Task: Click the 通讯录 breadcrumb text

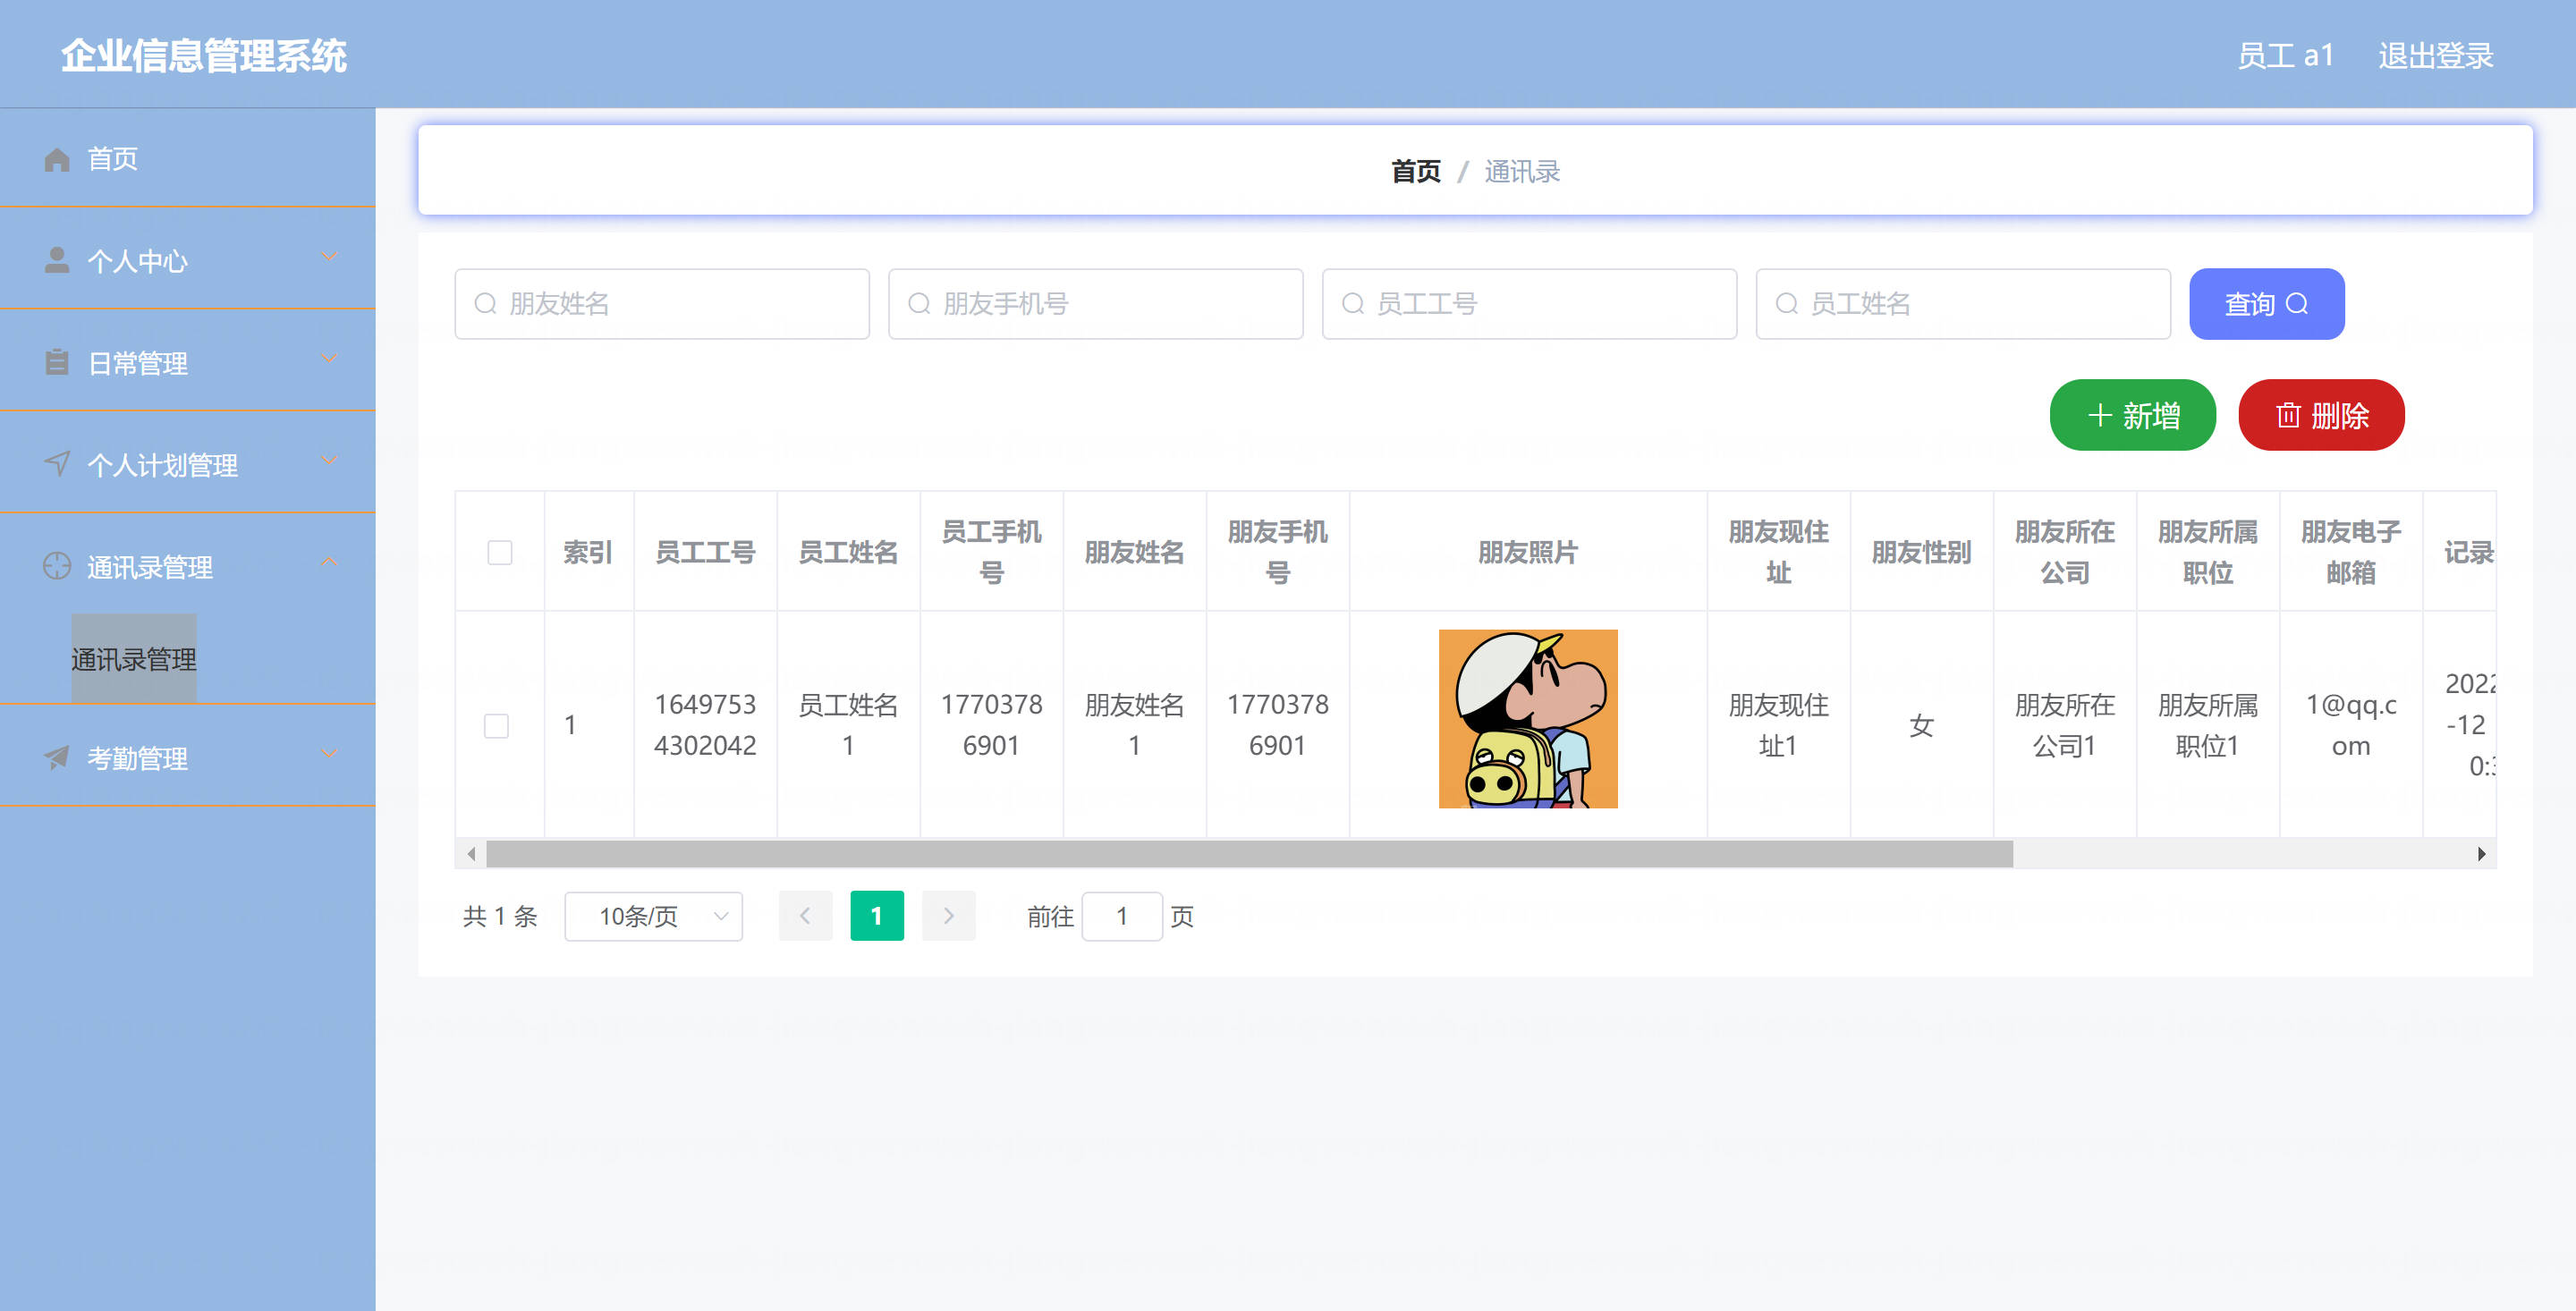Action: point(1521,171)
